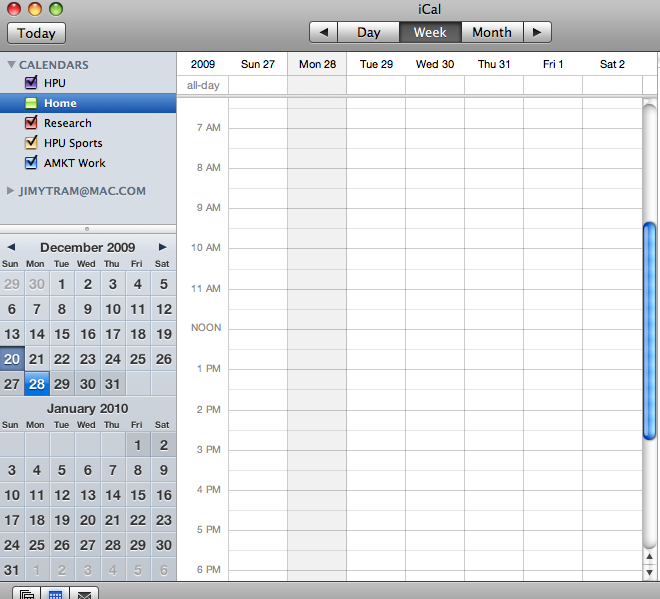Go to previous week using left arrow
The image size is (660, 599).
[323, 32]
